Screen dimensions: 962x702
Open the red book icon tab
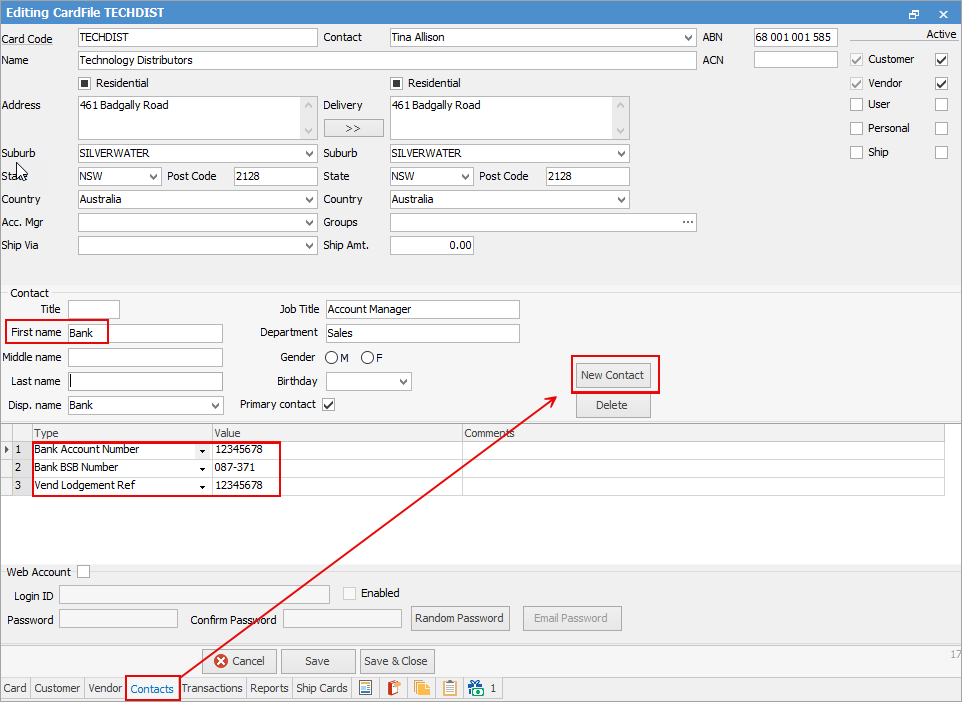click(394, 688)
